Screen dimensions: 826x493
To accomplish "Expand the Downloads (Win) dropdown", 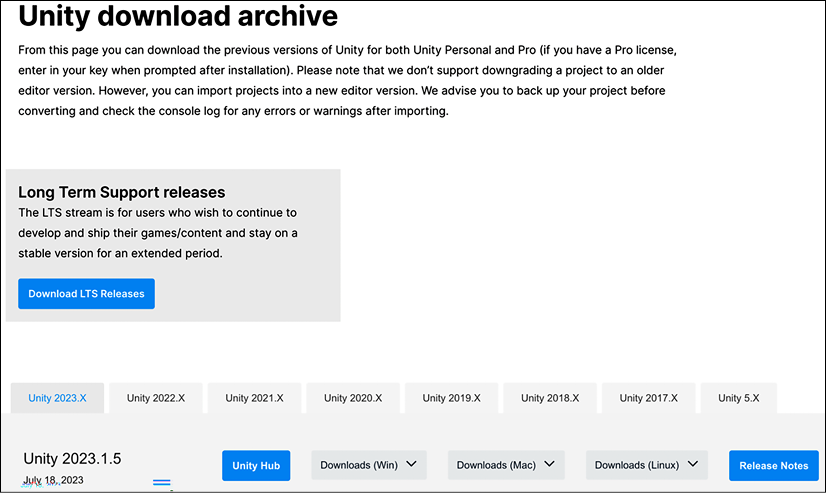I will 369,465.
